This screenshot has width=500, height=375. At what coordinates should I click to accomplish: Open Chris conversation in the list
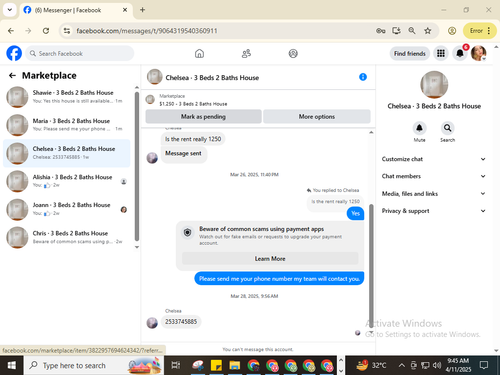coord(67,237)
